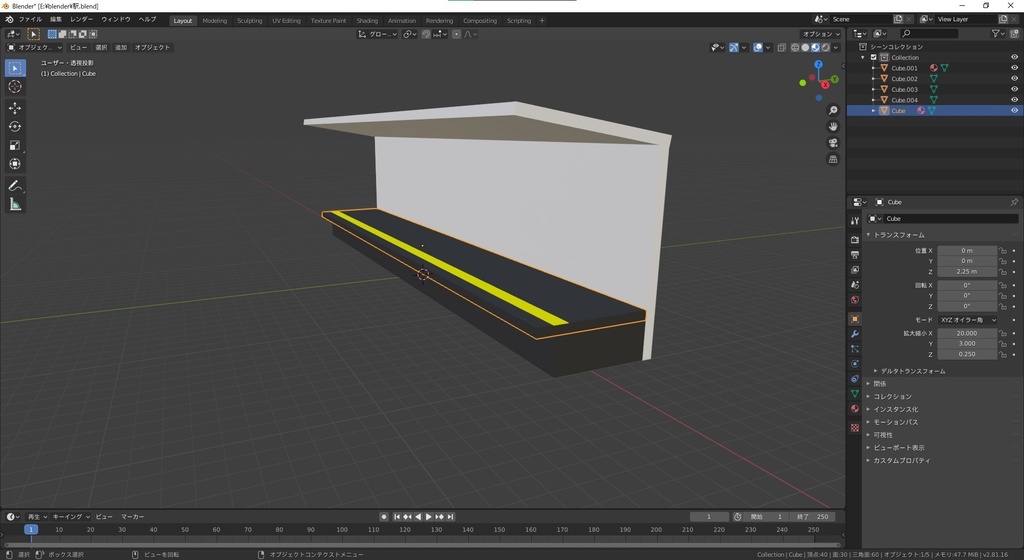Click the zoom magnifier viewport icon
This screenshot has height=560, width=1024.
coord(833,110)
